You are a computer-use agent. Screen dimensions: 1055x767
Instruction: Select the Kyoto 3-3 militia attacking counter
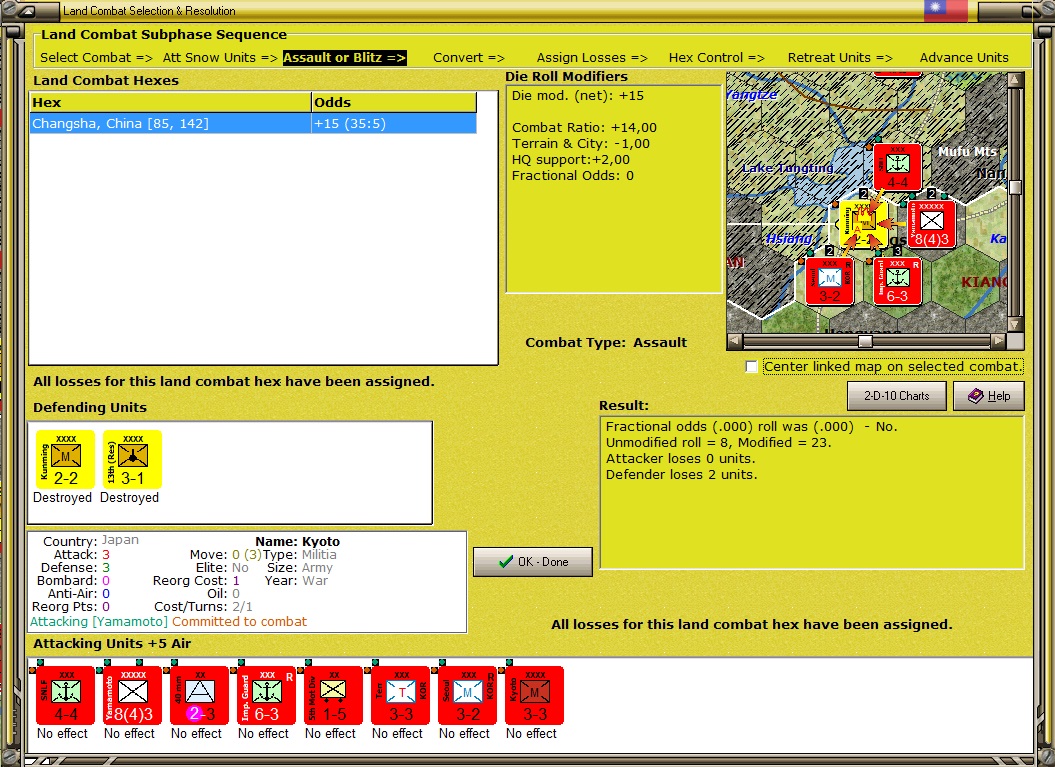tap(535, 696)
